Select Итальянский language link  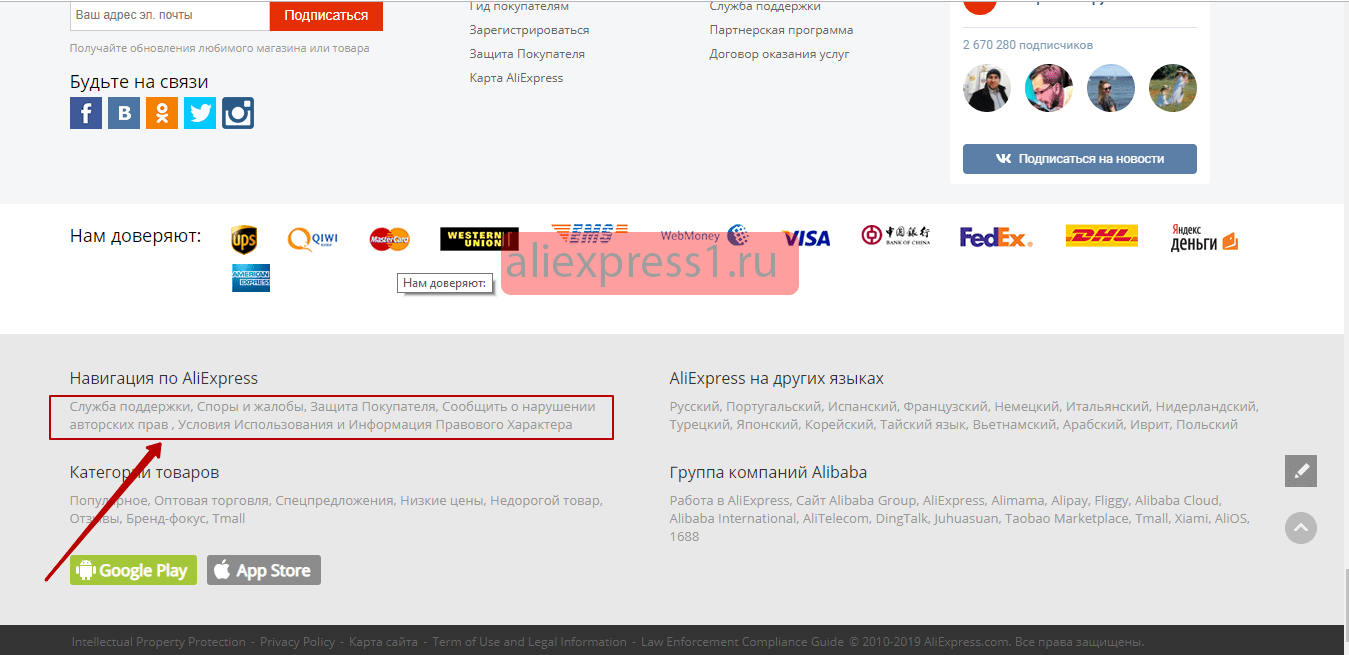(1107, 406)
